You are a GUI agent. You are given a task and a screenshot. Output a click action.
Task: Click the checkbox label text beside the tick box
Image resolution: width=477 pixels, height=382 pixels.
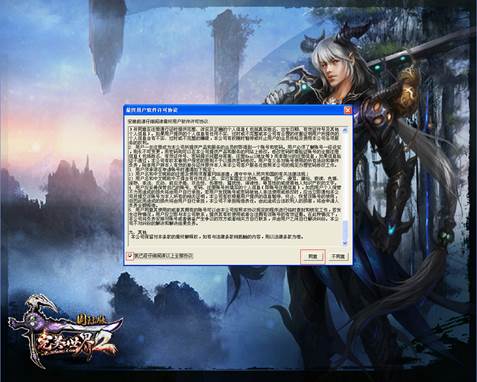pos(164,256)
